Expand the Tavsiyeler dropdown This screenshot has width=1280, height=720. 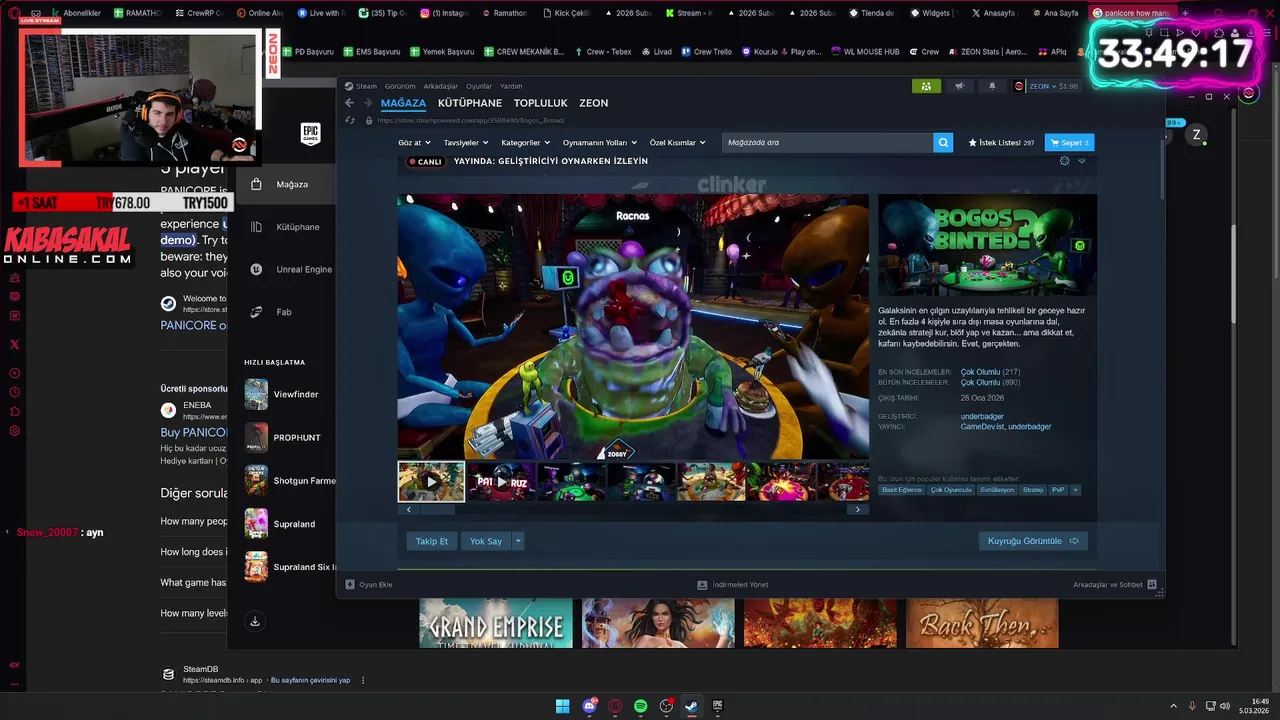[465, 143]
